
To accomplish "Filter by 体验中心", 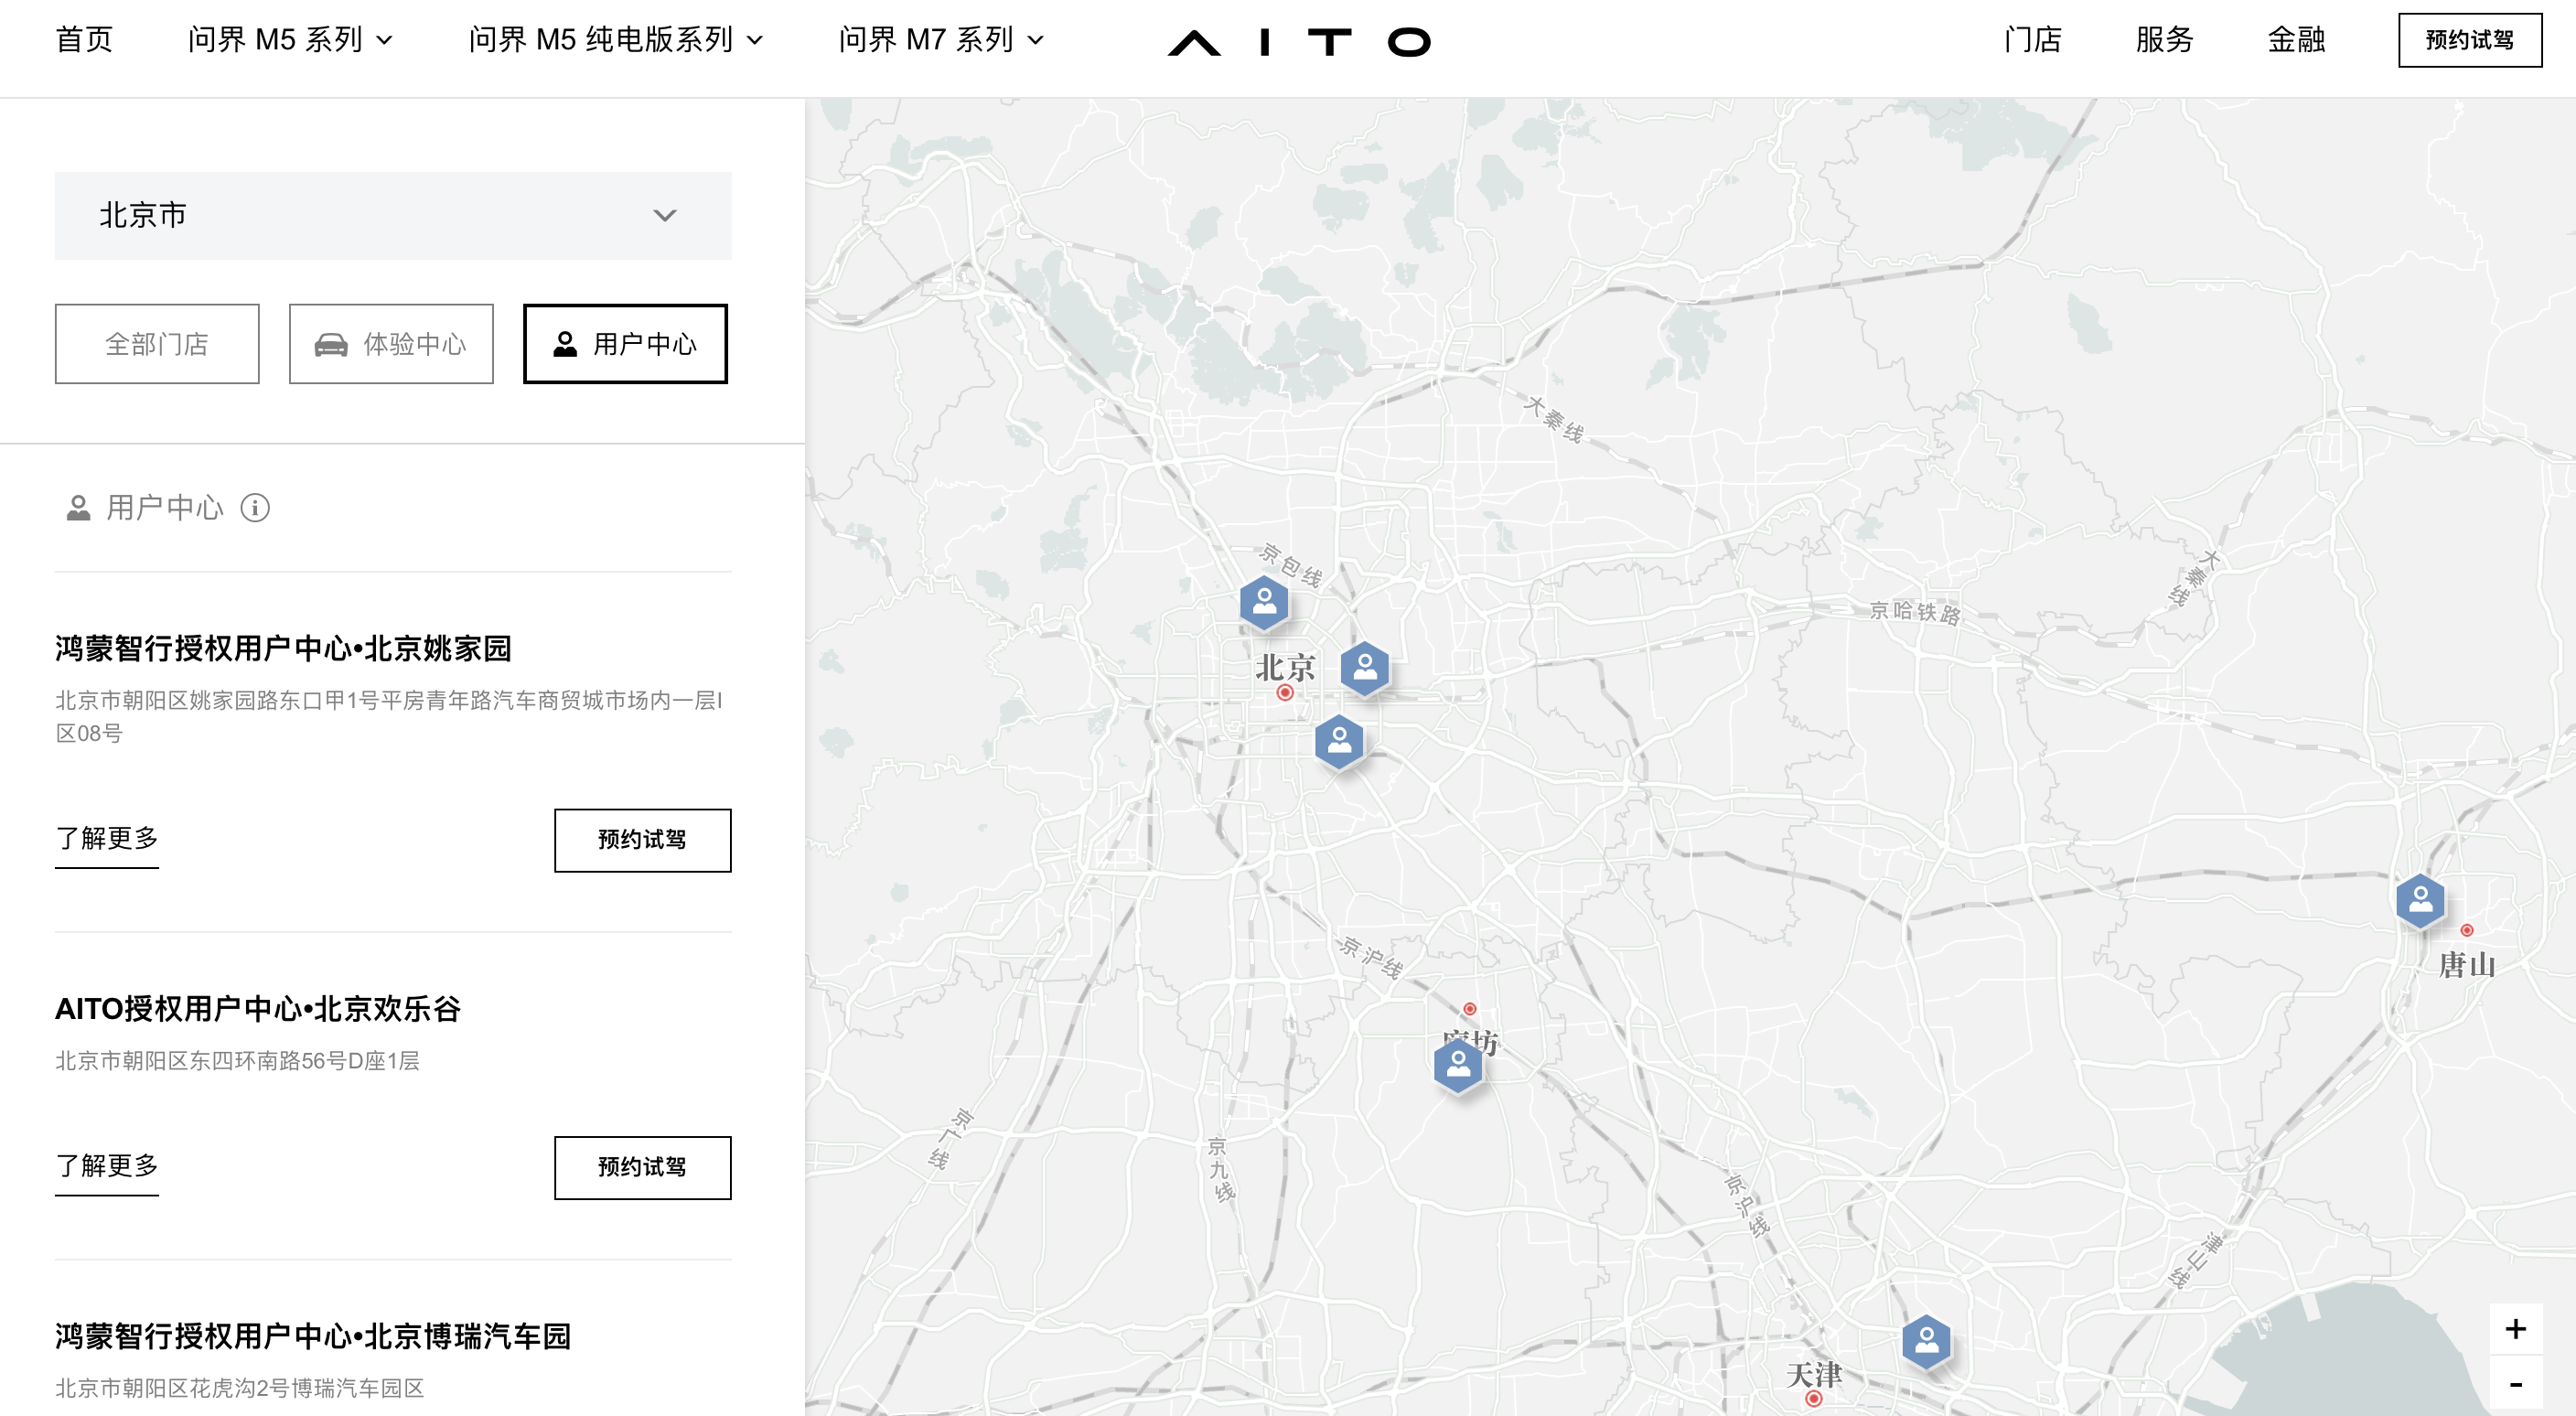I will coord(391,344).
